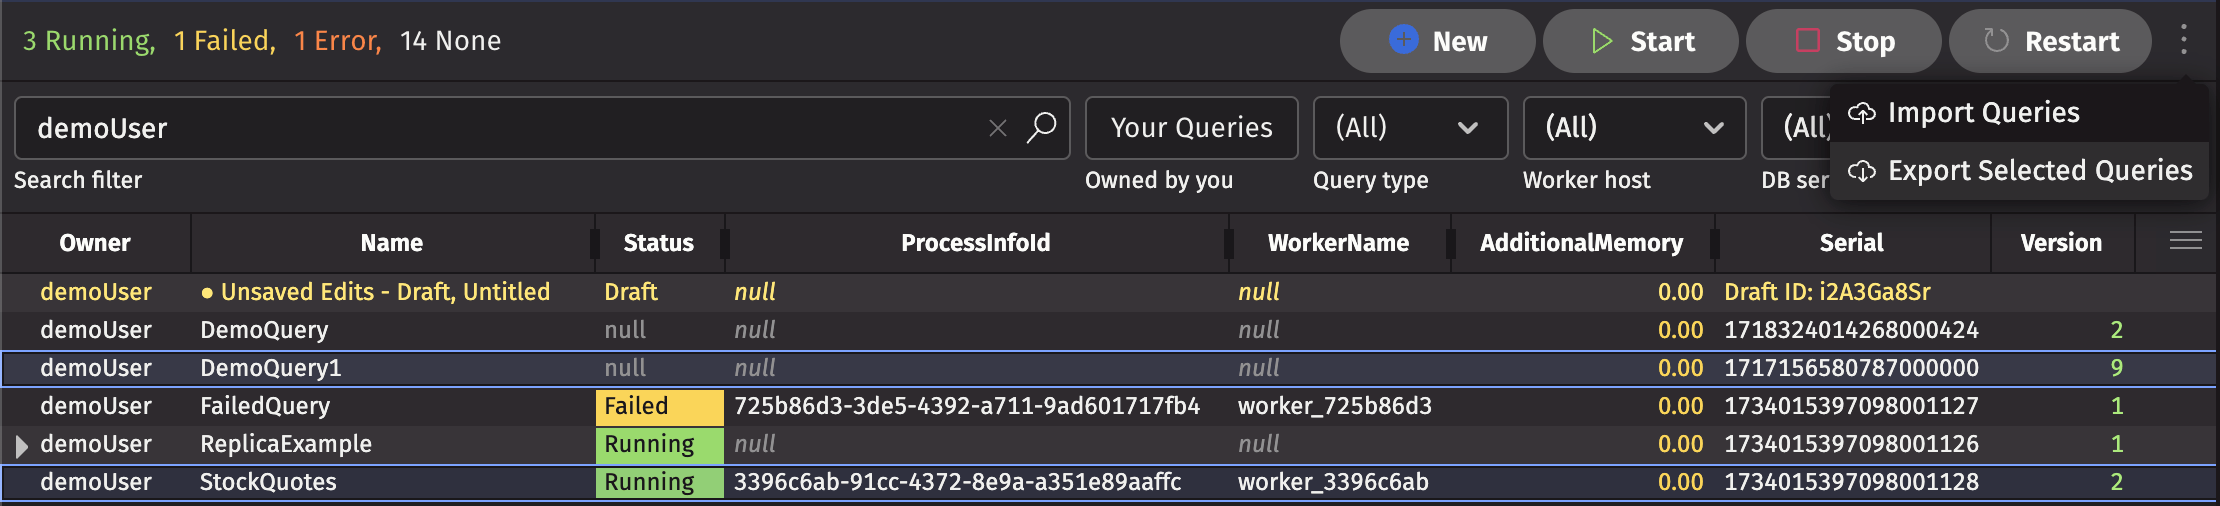Toggle the Your Queries ownership filter

click(x=1191, y=128)
